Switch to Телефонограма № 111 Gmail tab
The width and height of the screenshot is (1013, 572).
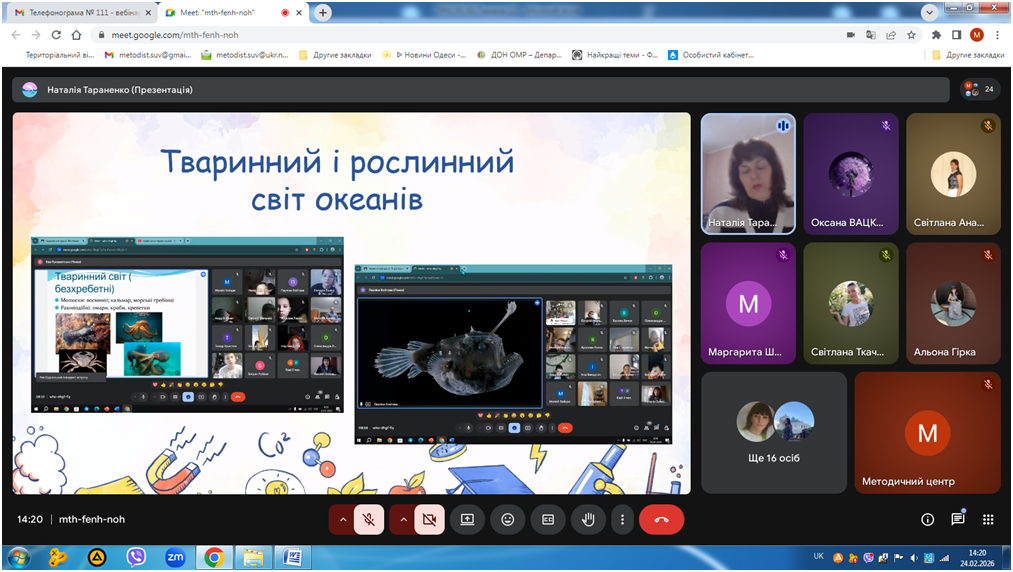(78, 13)
